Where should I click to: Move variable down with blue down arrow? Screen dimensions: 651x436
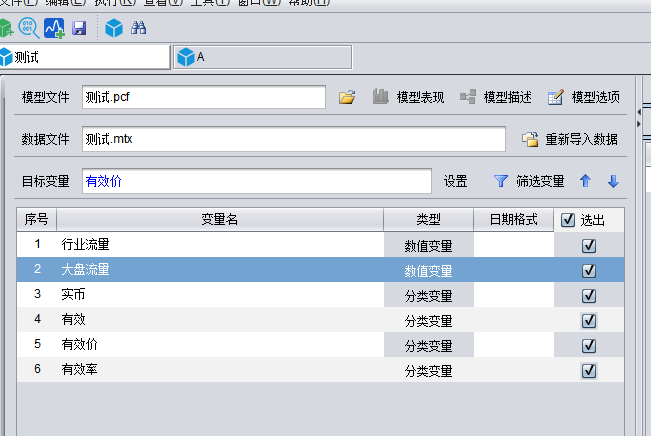tap(613, 181)
